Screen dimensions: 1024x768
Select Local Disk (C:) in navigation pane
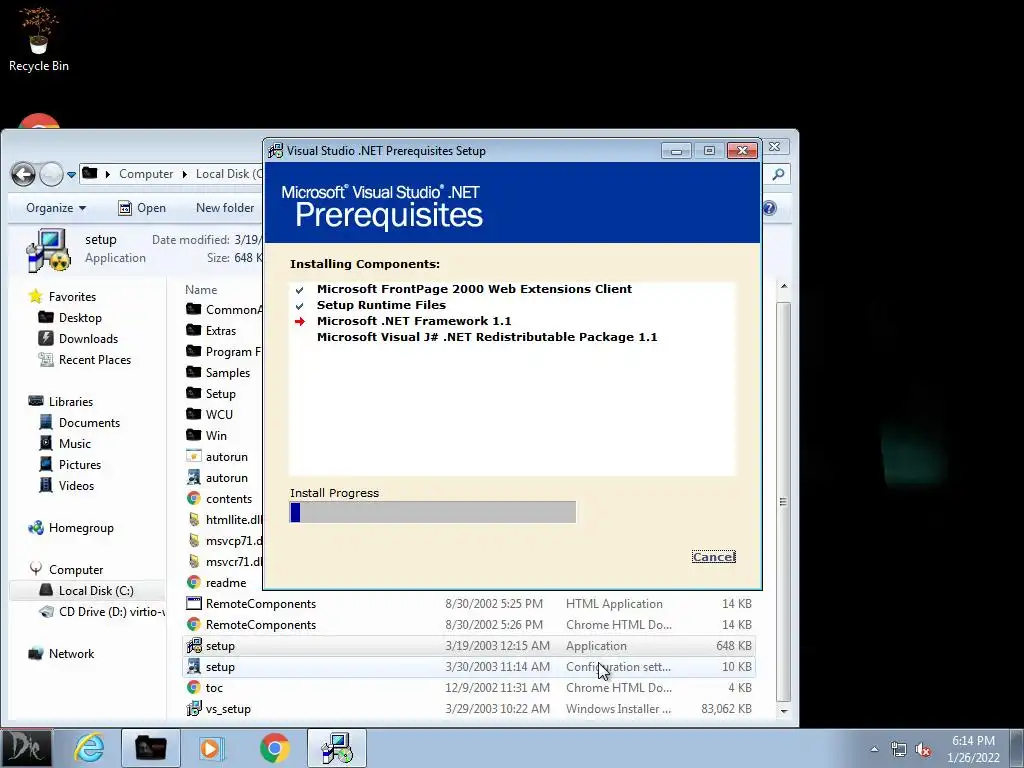(96, 590)
